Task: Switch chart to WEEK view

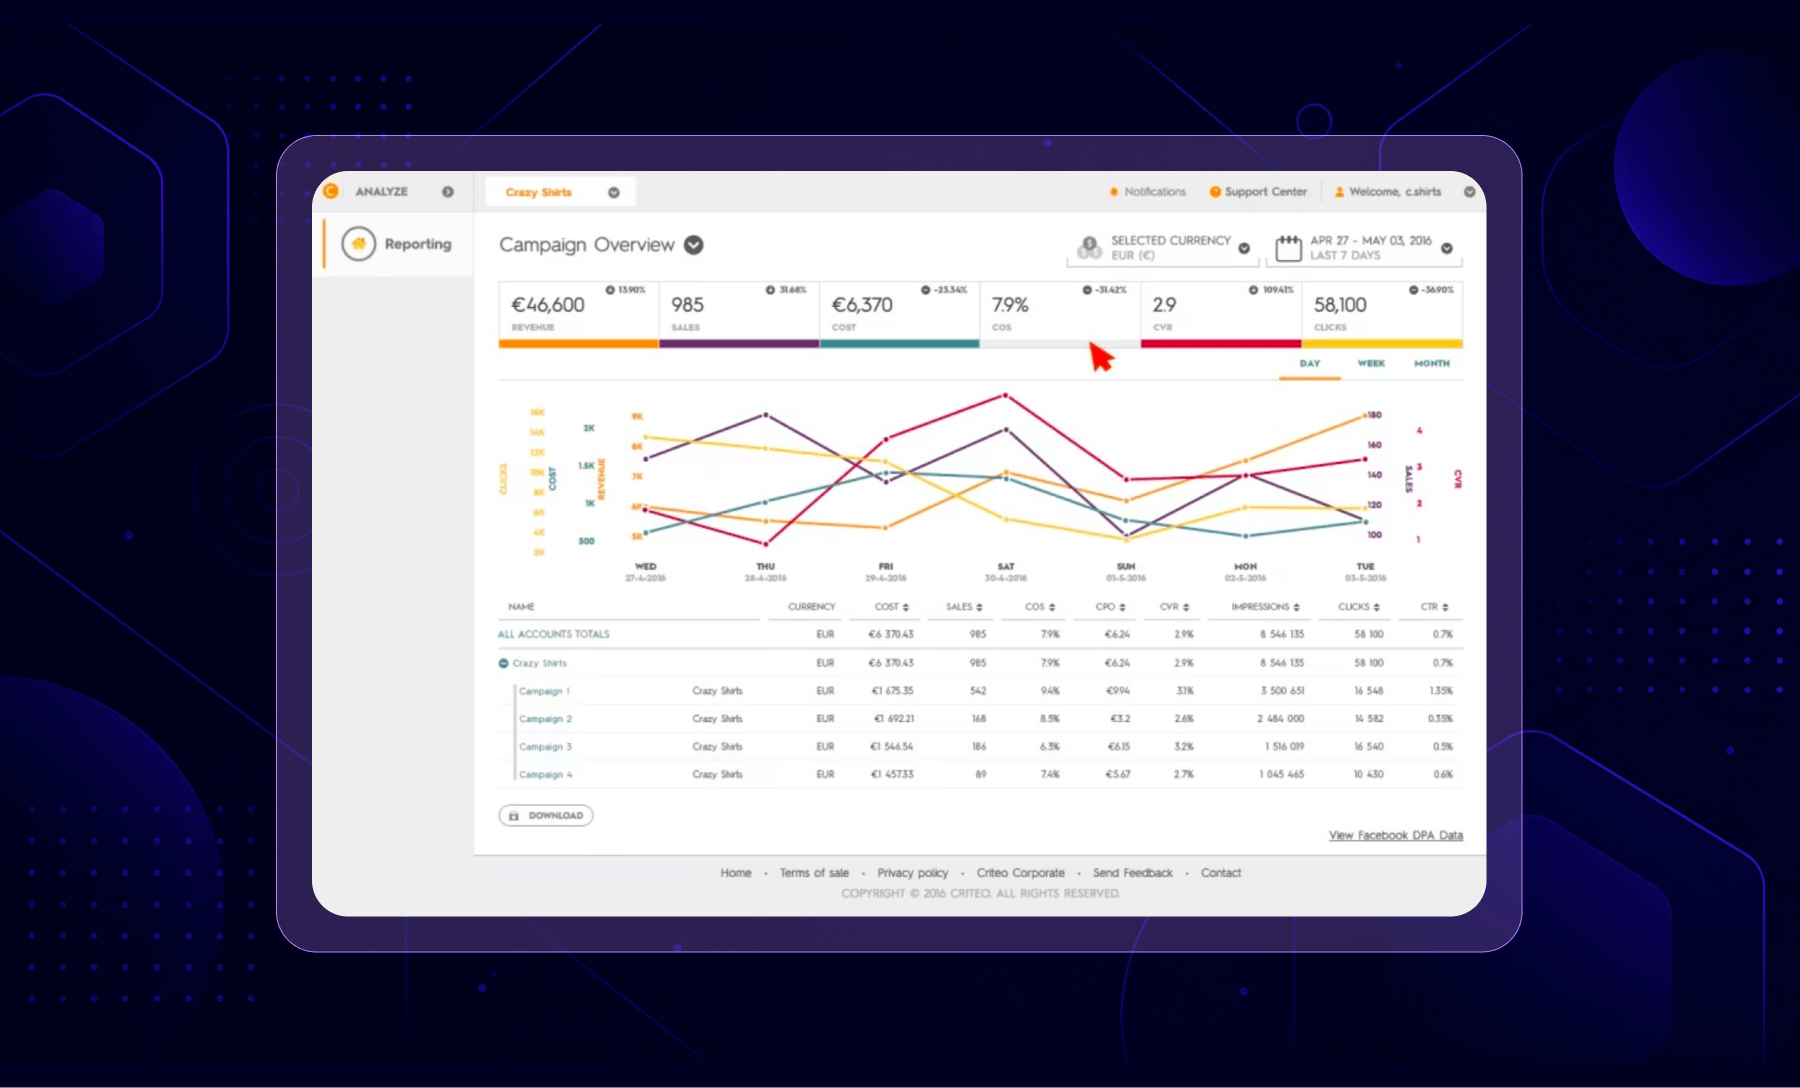Action: pyautogui.click(x=1371, y=364)
